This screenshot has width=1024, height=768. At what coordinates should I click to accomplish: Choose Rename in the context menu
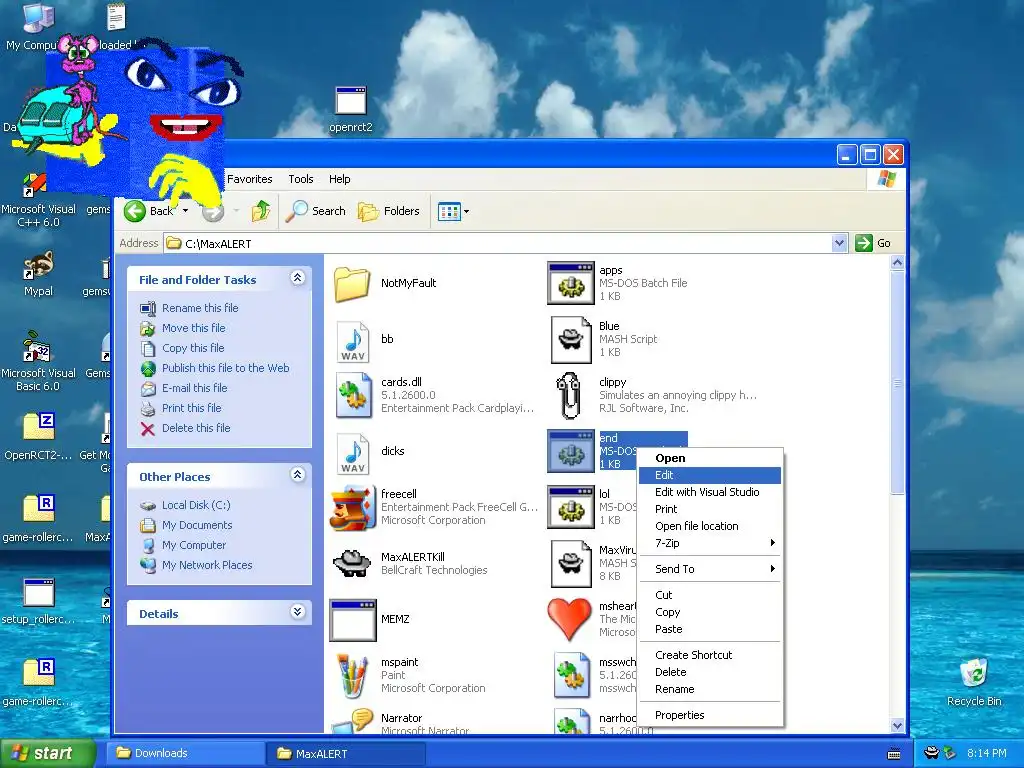tap(710, 690)
